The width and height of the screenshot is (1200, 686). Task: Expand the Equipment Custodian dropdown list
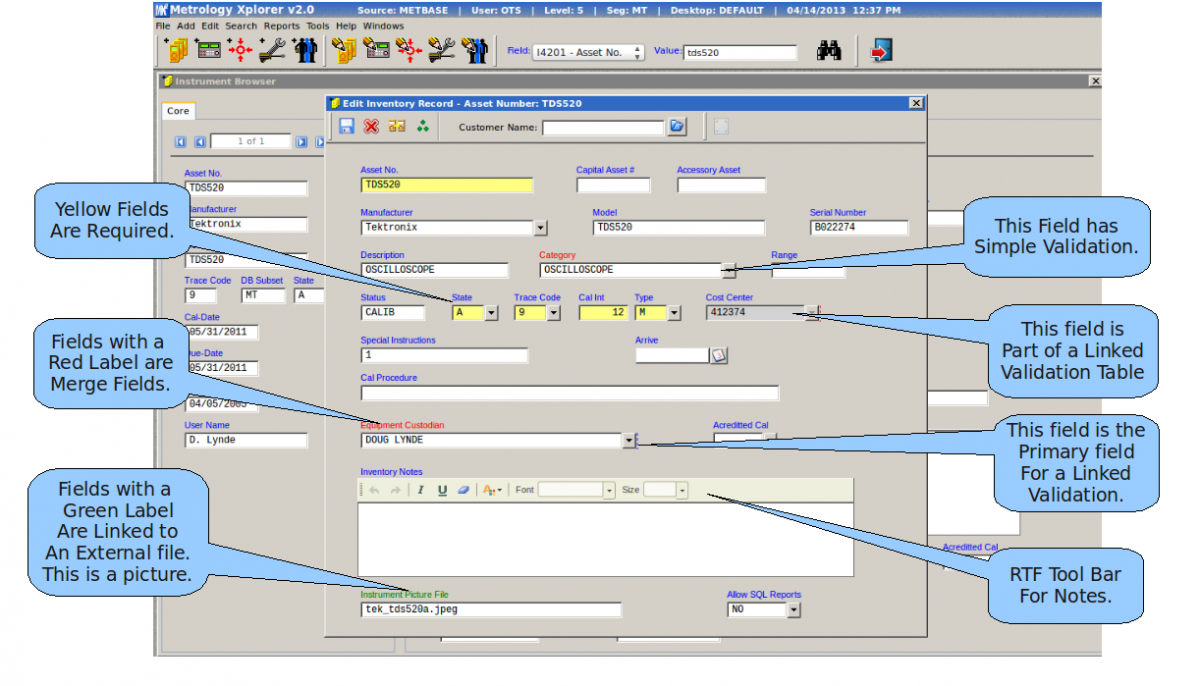point(628,440)
